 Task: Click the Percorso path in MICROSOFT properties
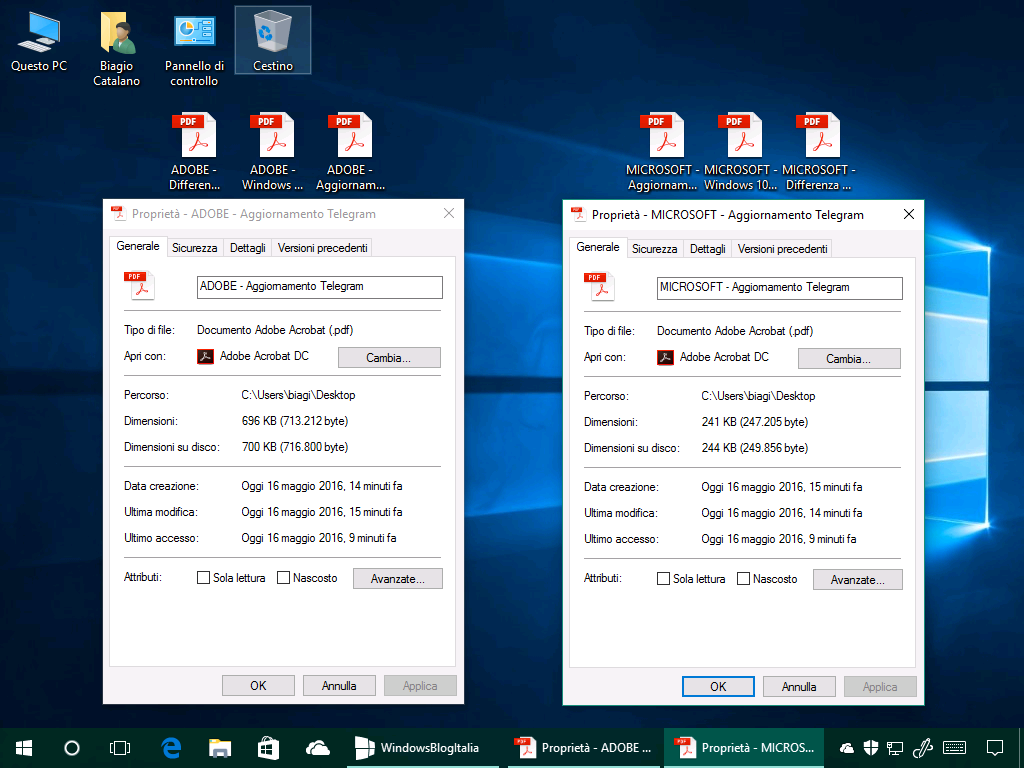(x=758, y=396)
